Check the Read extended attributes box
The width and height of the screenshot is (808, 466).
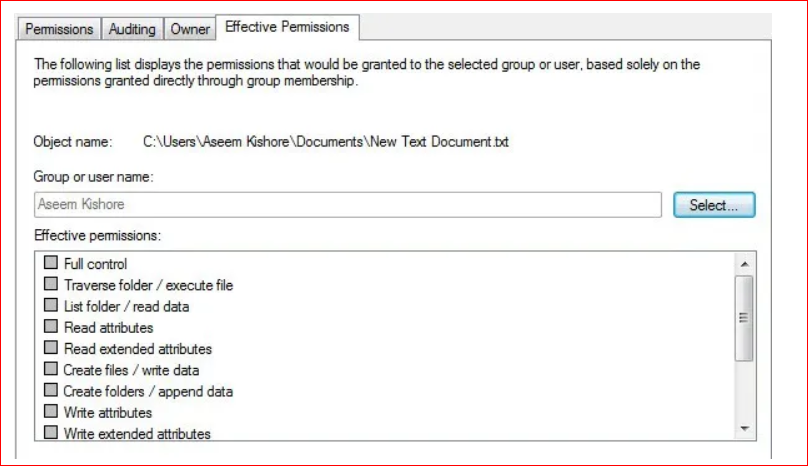pyautogui.click(x=50, y=347)
